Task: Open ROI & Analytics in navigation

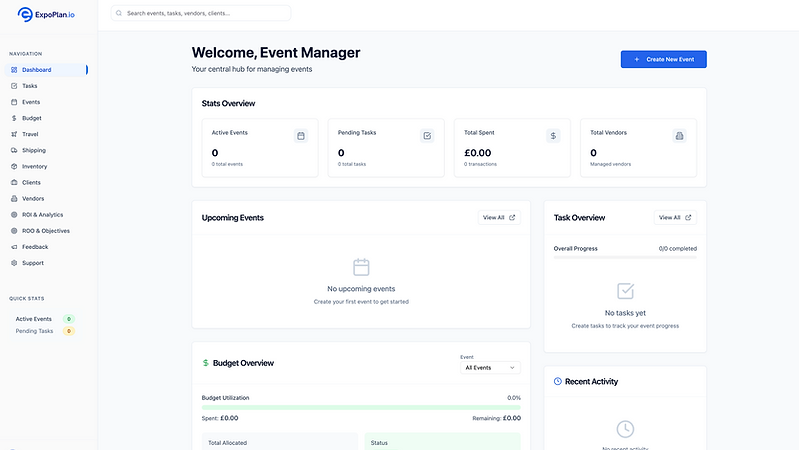Action: click(x=46, y=215)
